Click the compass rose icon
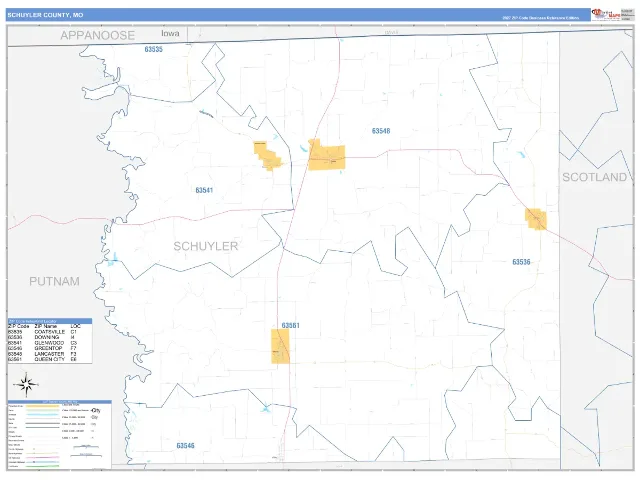The width and height of the screenshot is (640, 480). click(26, 384)
